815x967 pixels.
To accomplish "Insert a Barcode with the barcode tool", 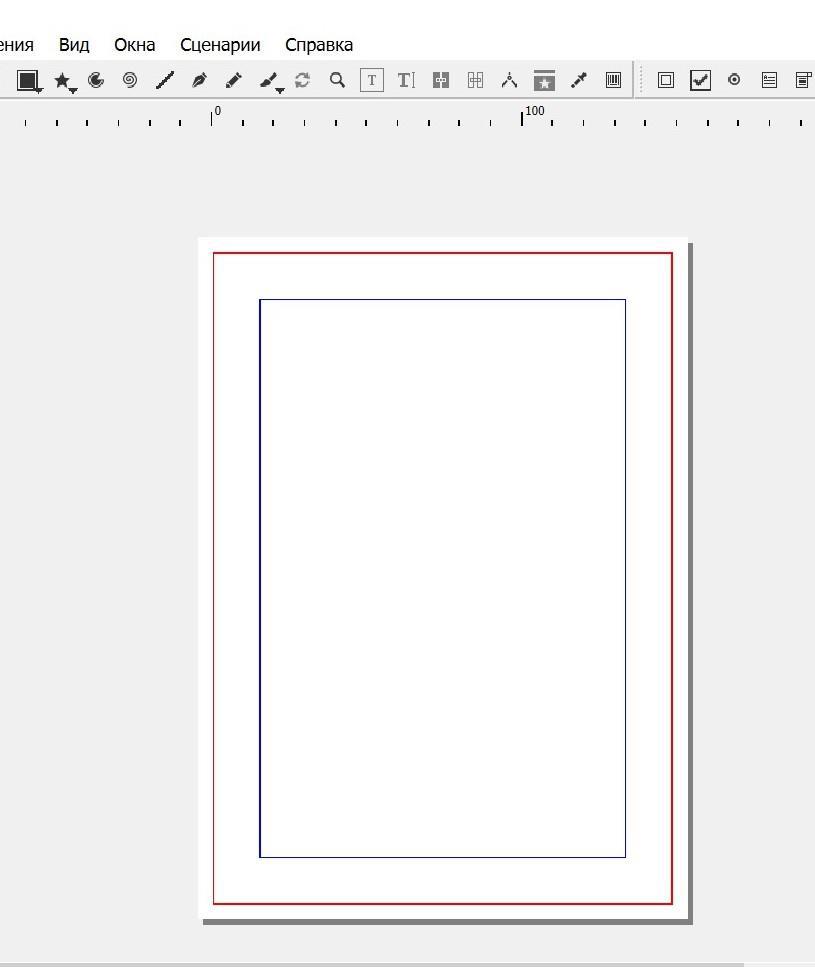I will 613,80.
